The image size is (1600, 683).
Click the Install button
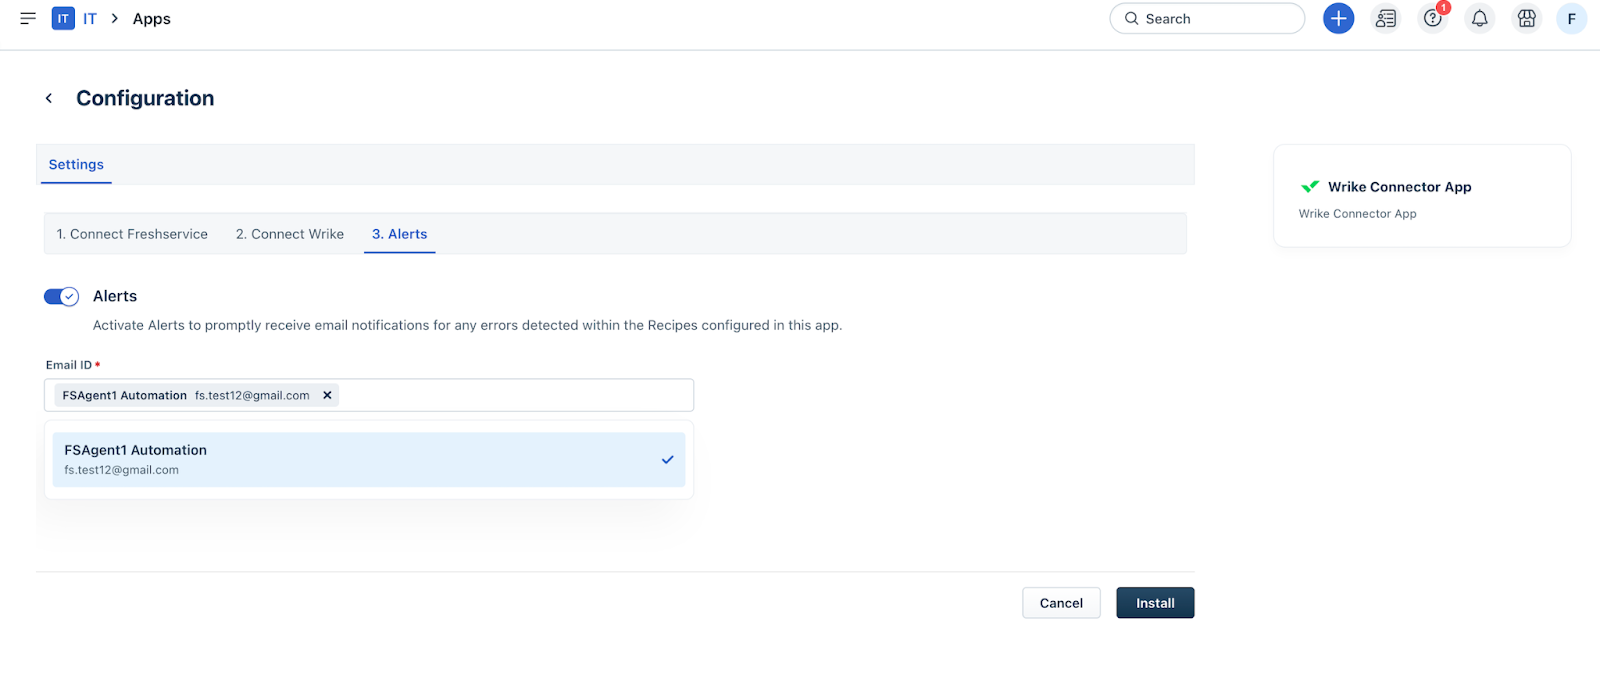1155,603
